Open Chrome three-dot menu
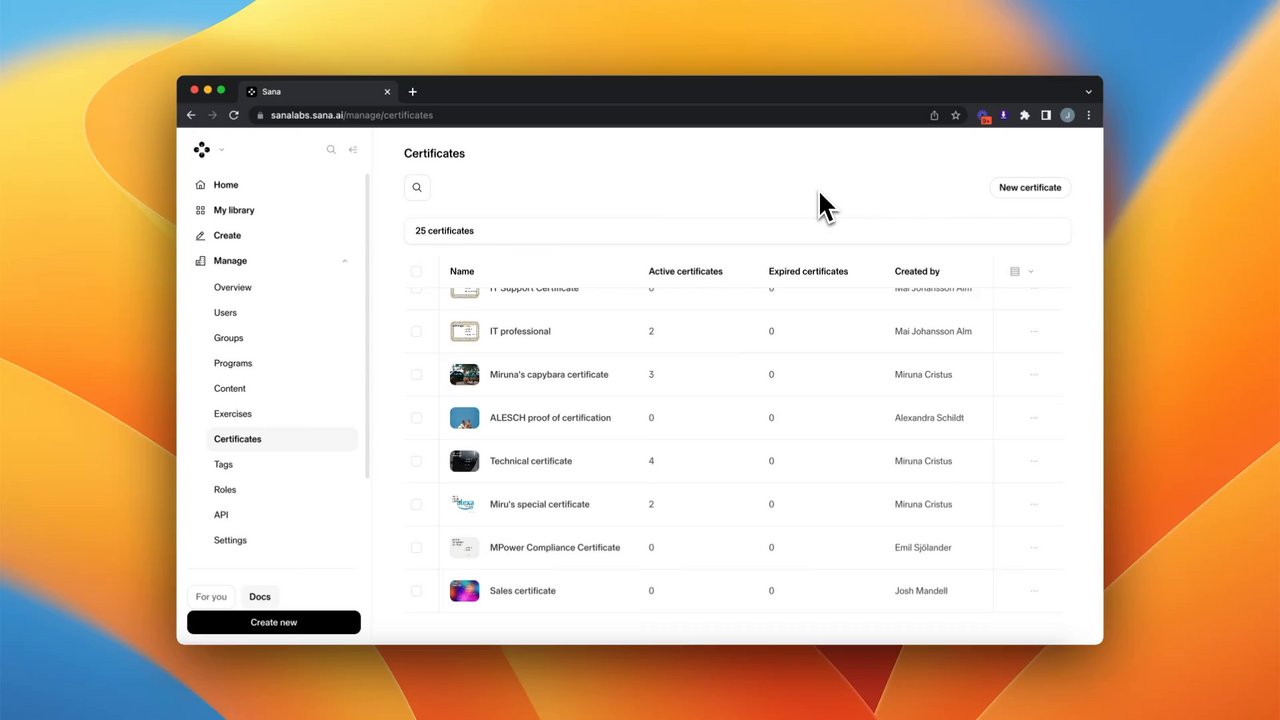The height and width of the screenshot is (720, 1280). click(x=1089, y=115)
